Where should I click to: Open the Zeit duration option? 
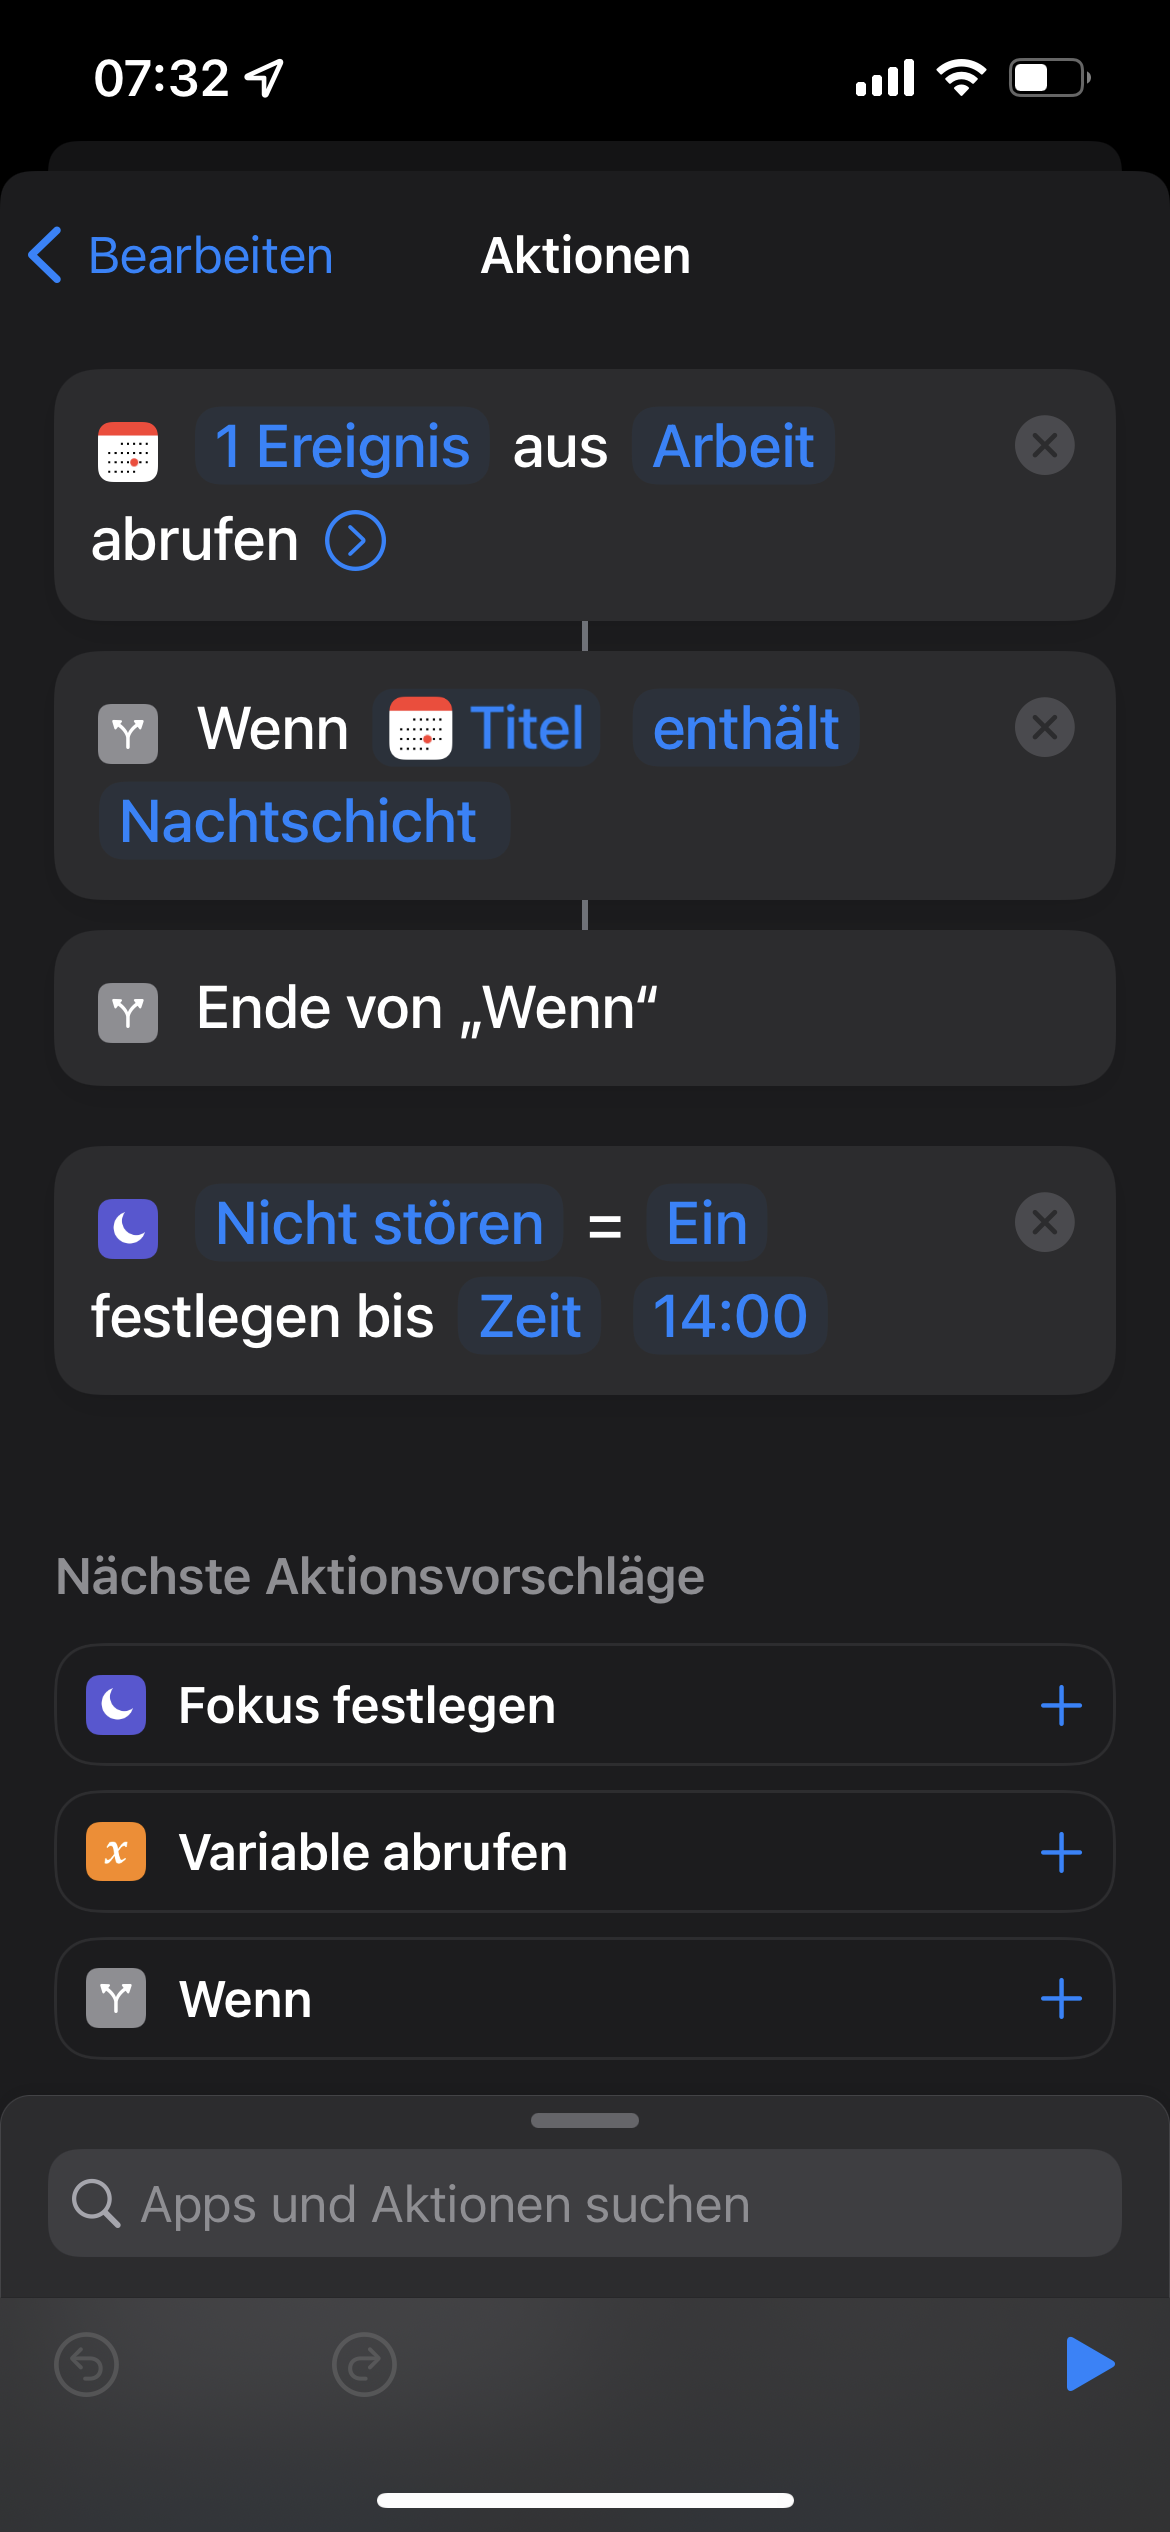(x=530, y=1316)
